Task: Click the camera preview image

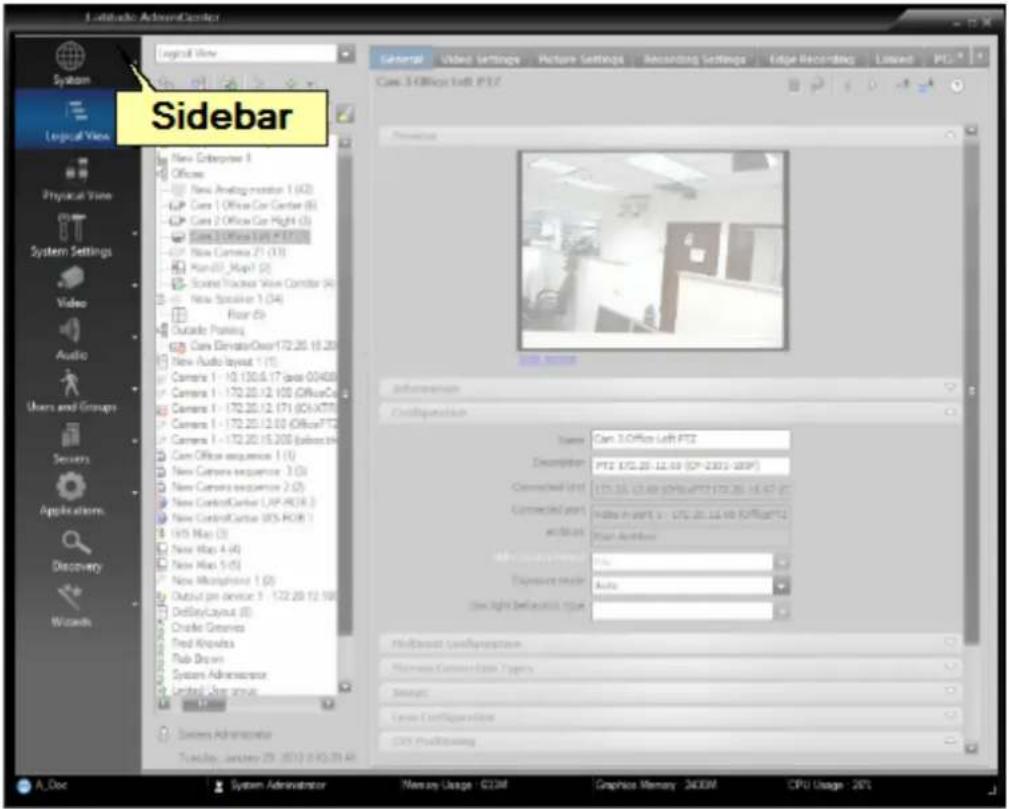Action: tap(653, 250)
